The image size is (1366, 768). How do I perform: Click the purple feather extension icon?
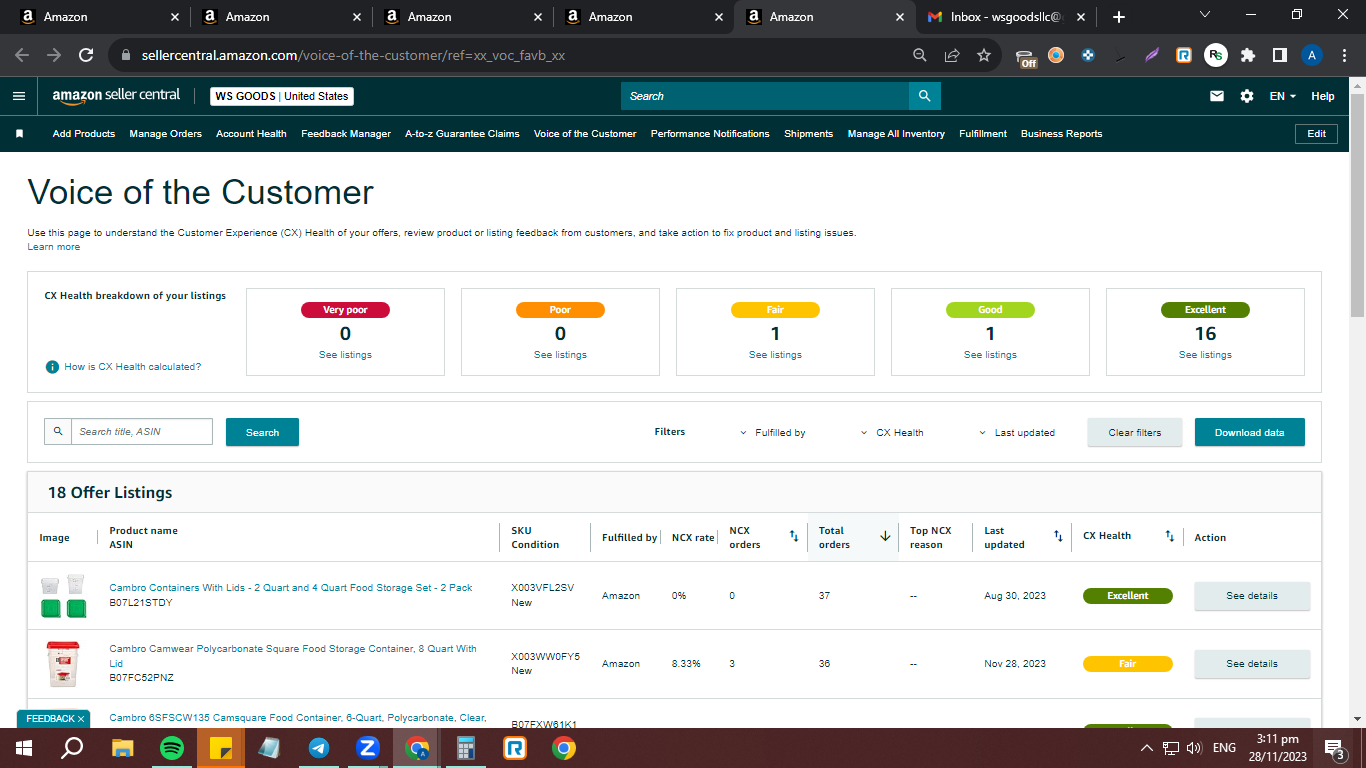(x=1152, y=55)
